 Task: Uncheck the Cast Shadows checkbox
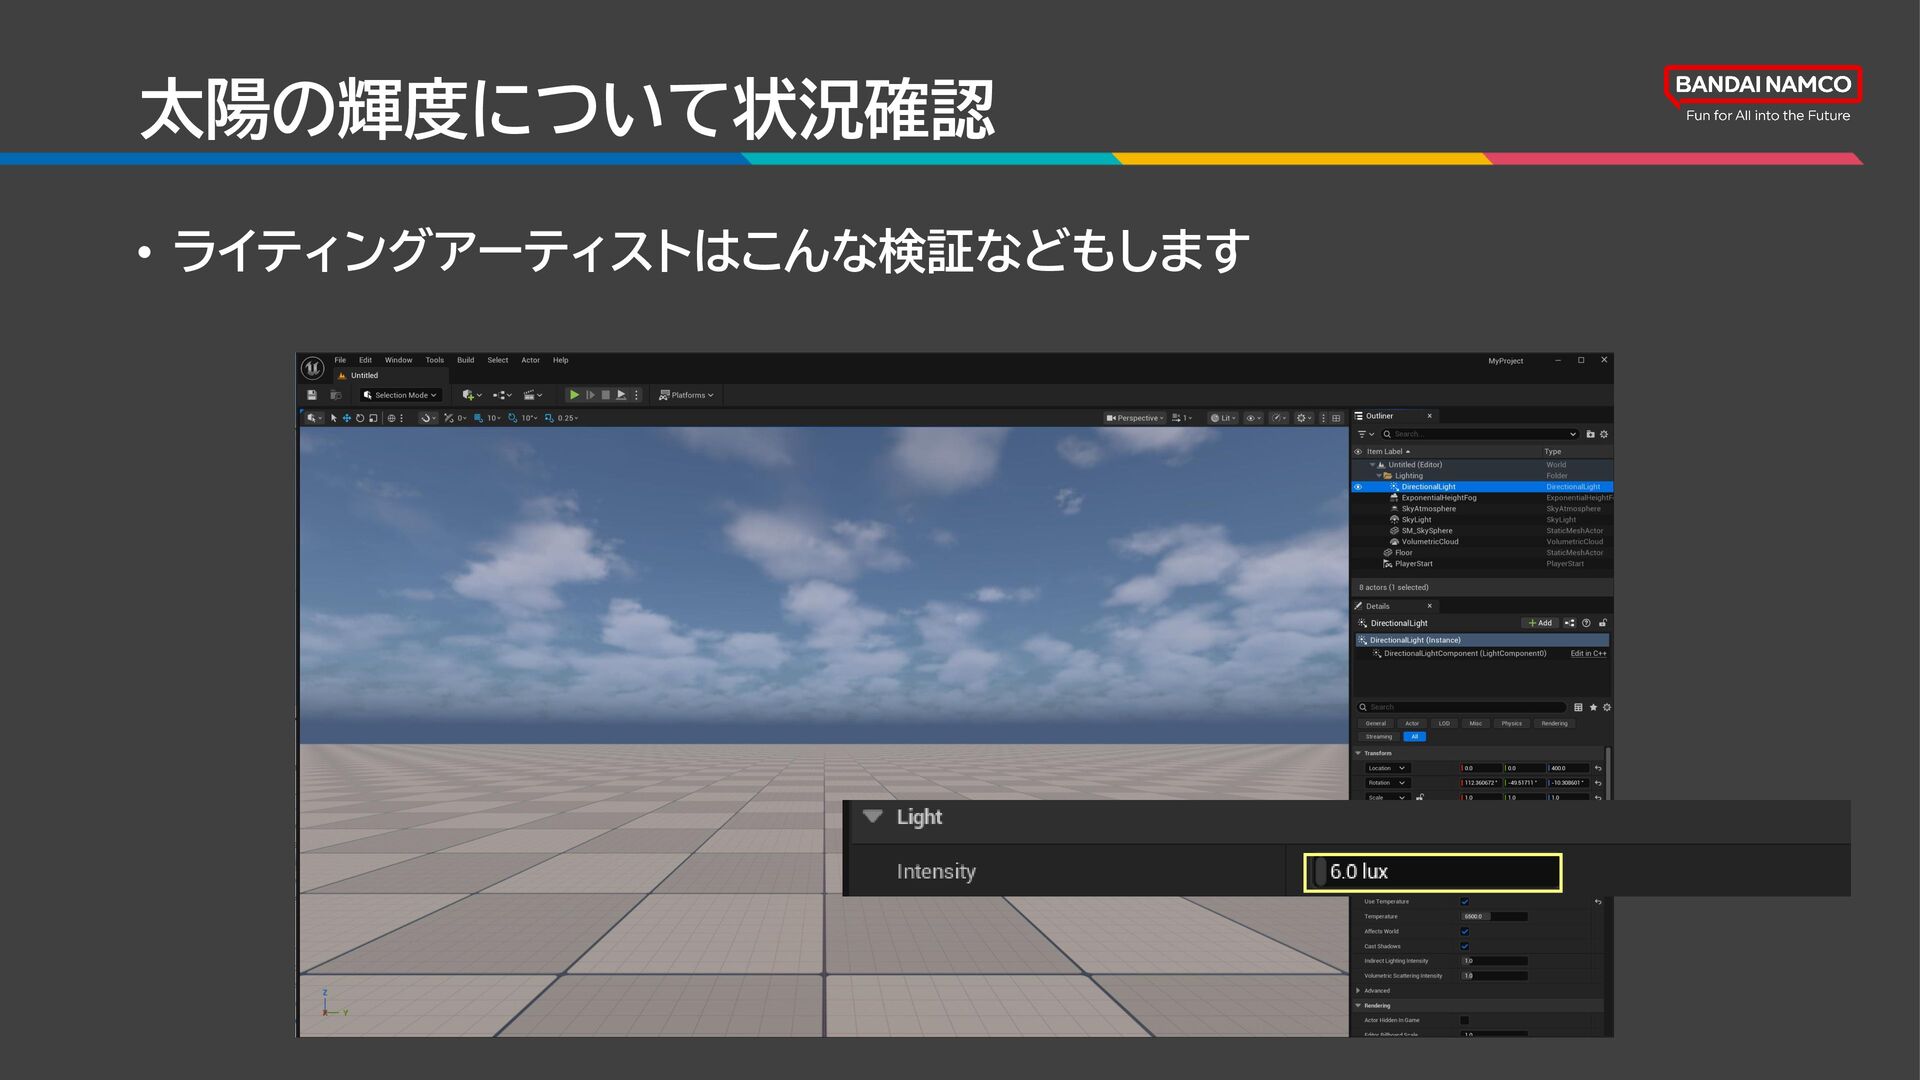pos(1464,946)
